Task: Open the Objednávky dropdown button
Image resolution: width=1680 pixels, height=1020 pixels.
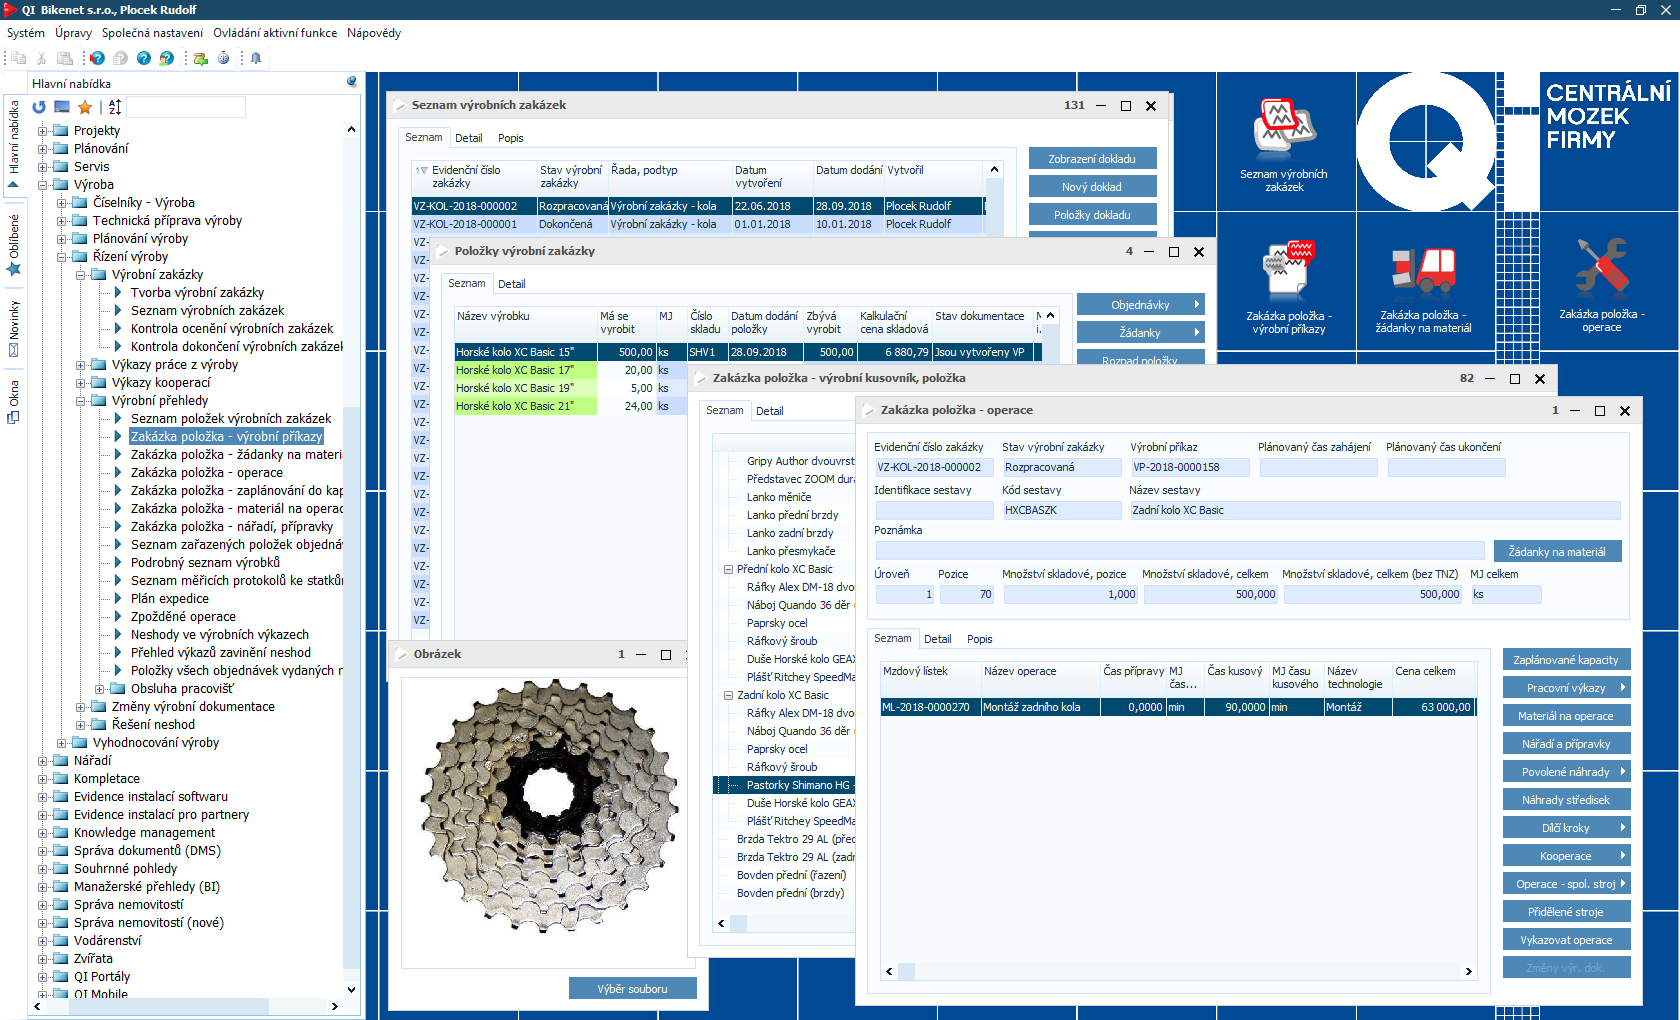Action: point(1140,305)
